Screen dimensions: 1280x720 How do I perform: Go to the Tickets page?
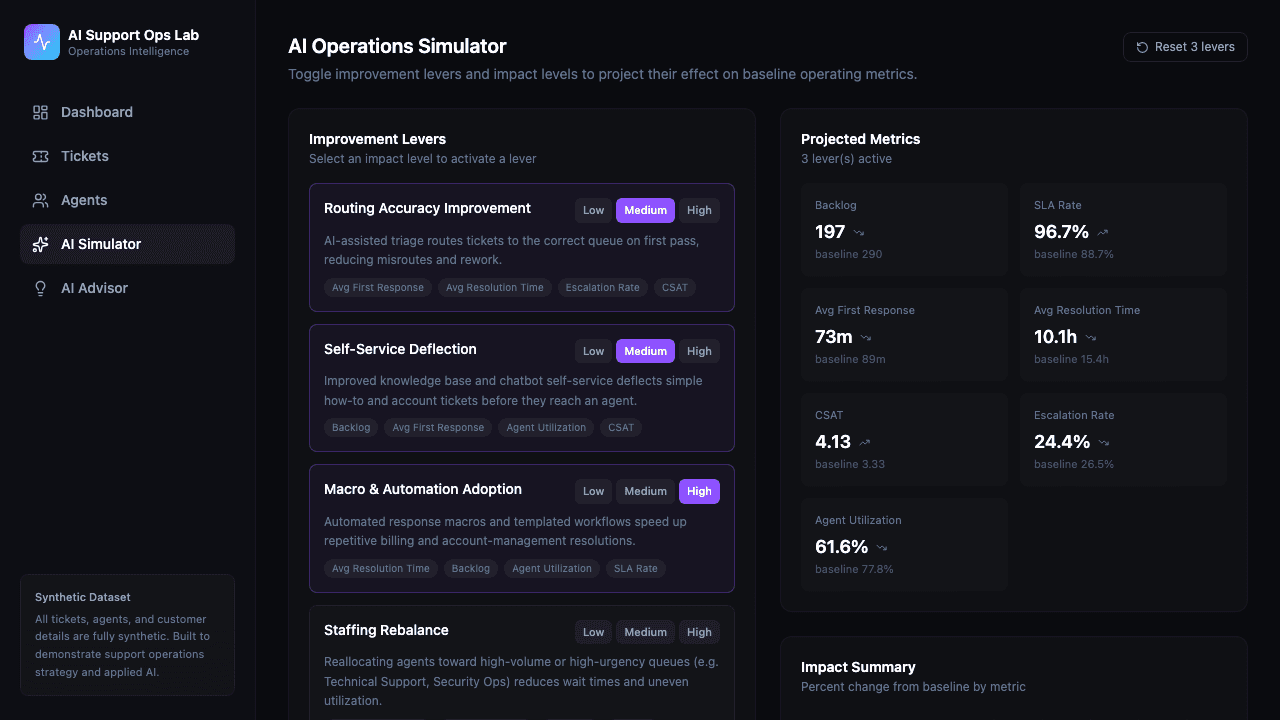(128, 156)
